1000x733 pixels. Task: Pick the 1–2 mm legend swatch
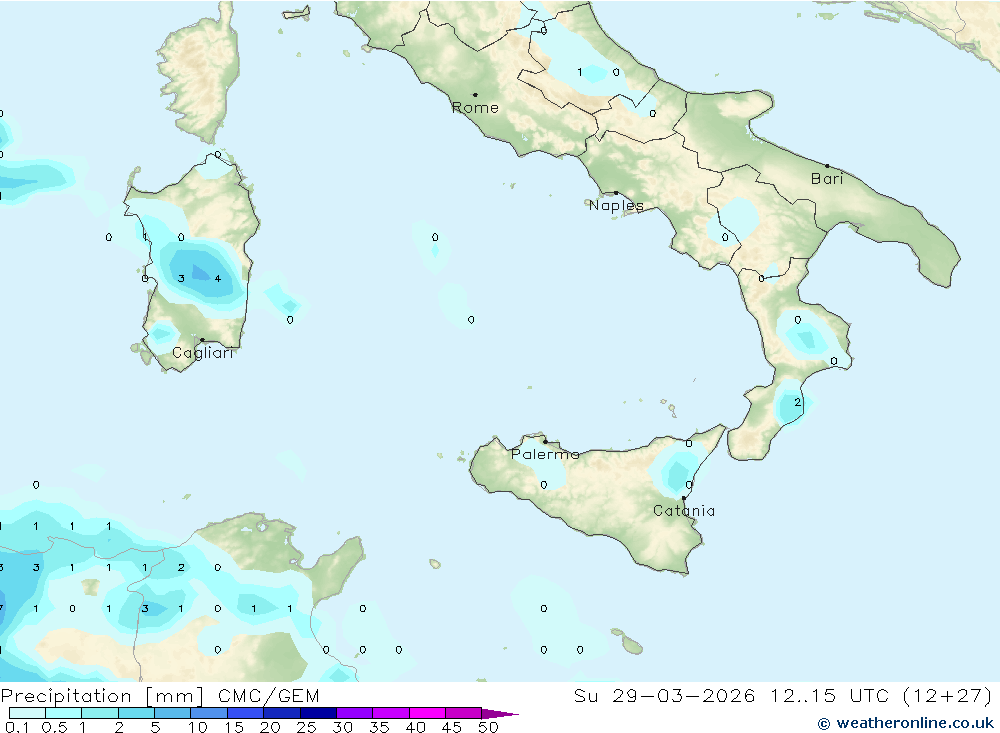click(100, 713)
